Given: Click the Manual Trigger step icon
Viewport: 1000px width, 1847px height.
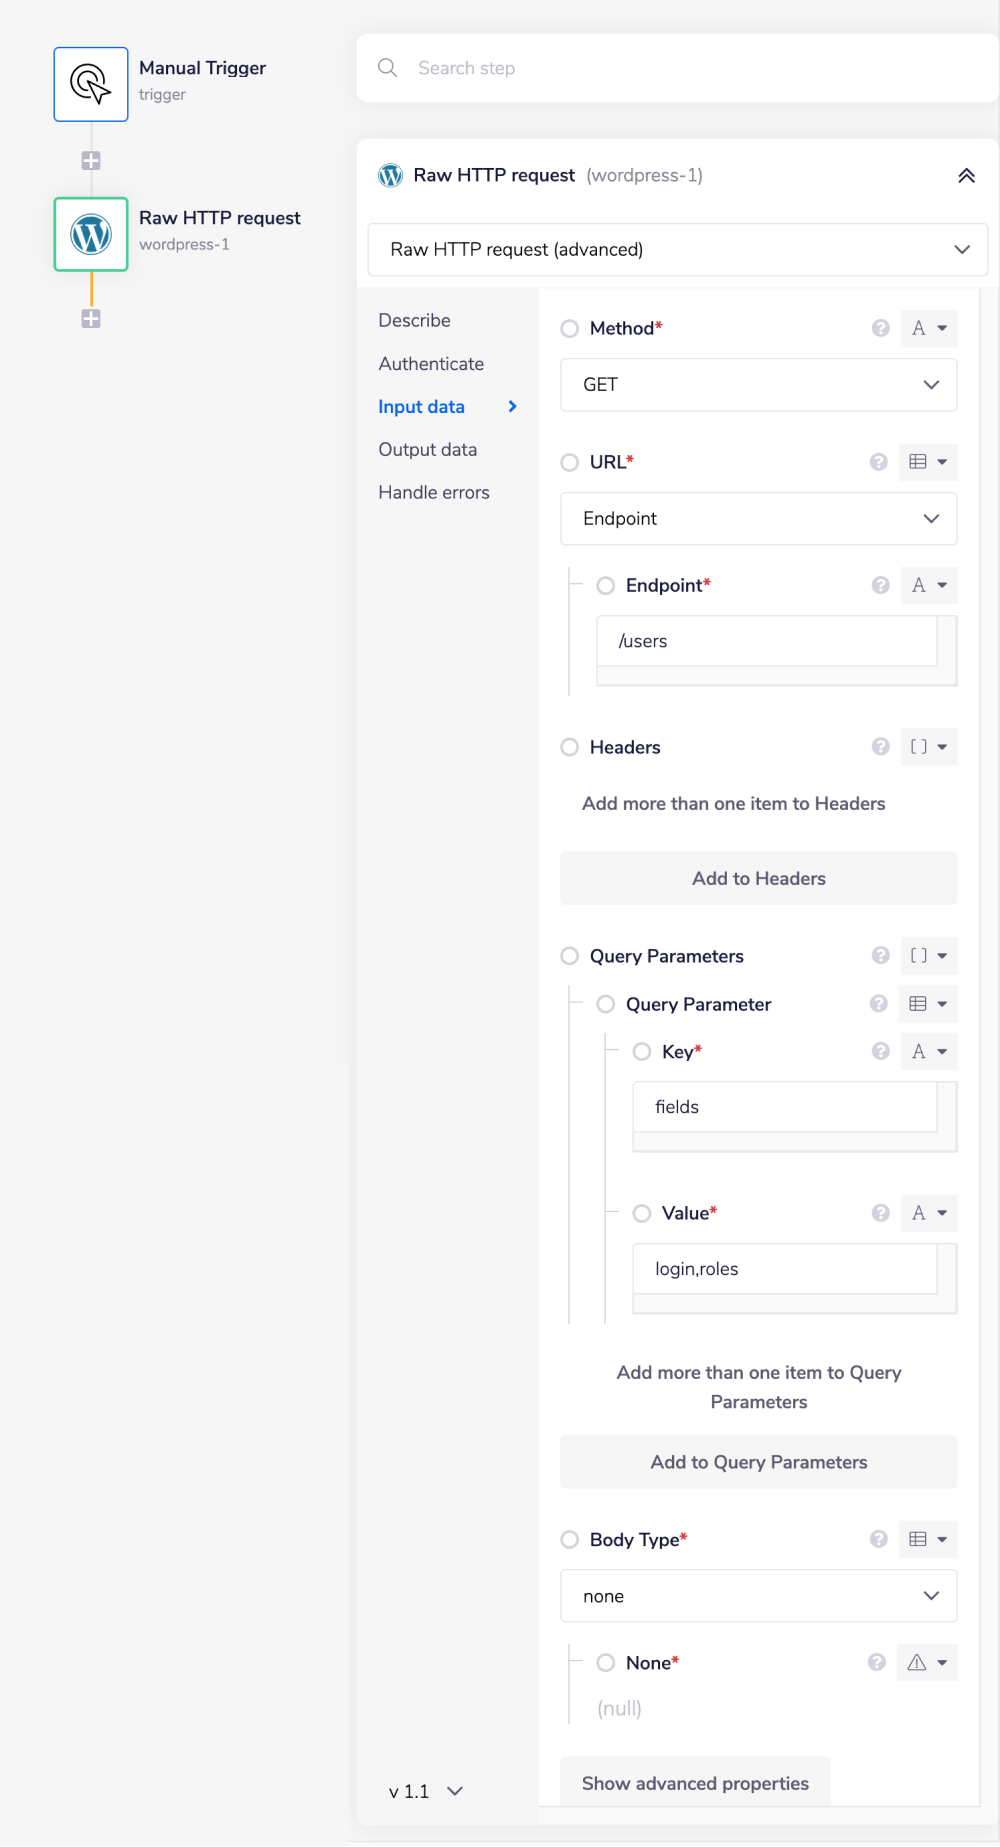Looking at the screenshot, I should 91,84.
